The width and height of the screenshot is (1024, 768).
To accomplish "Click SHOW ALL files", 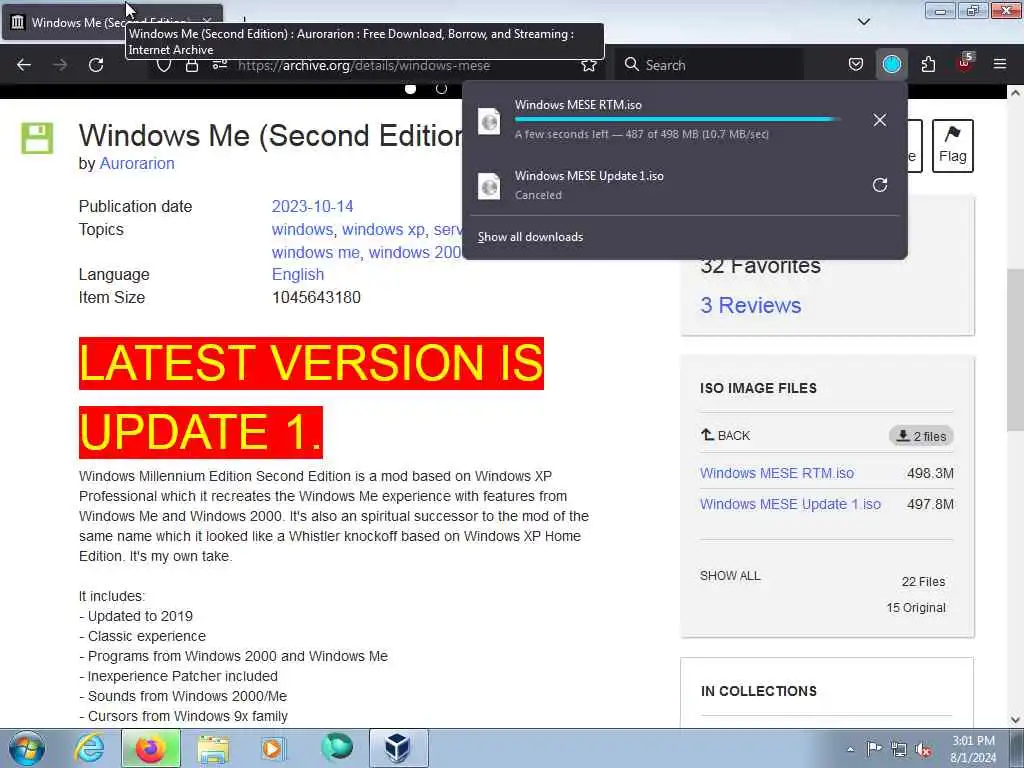I will (x=730, y=576).
